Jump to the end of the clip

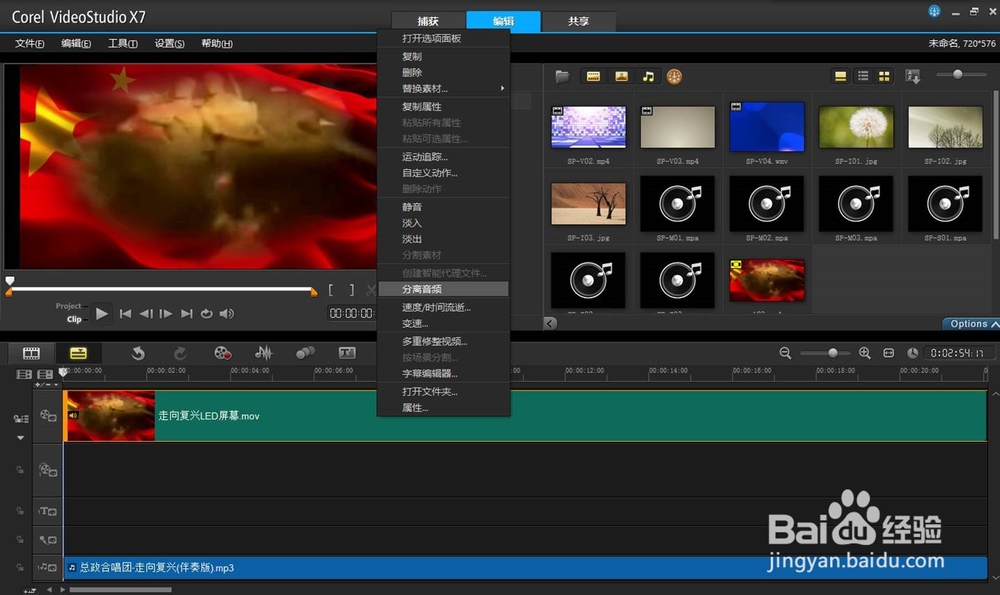click(186, 313)
